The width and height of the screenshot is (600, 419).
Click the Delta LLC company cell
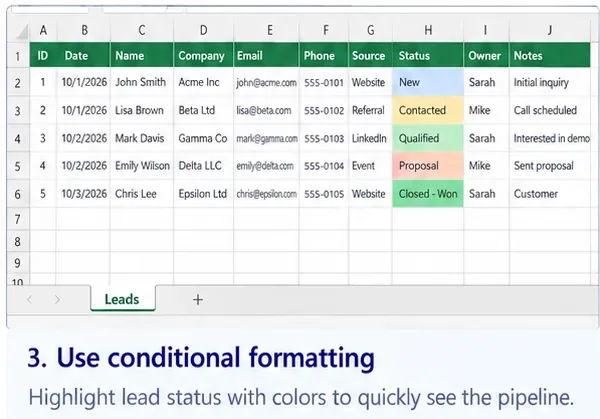tap(204, 166)
